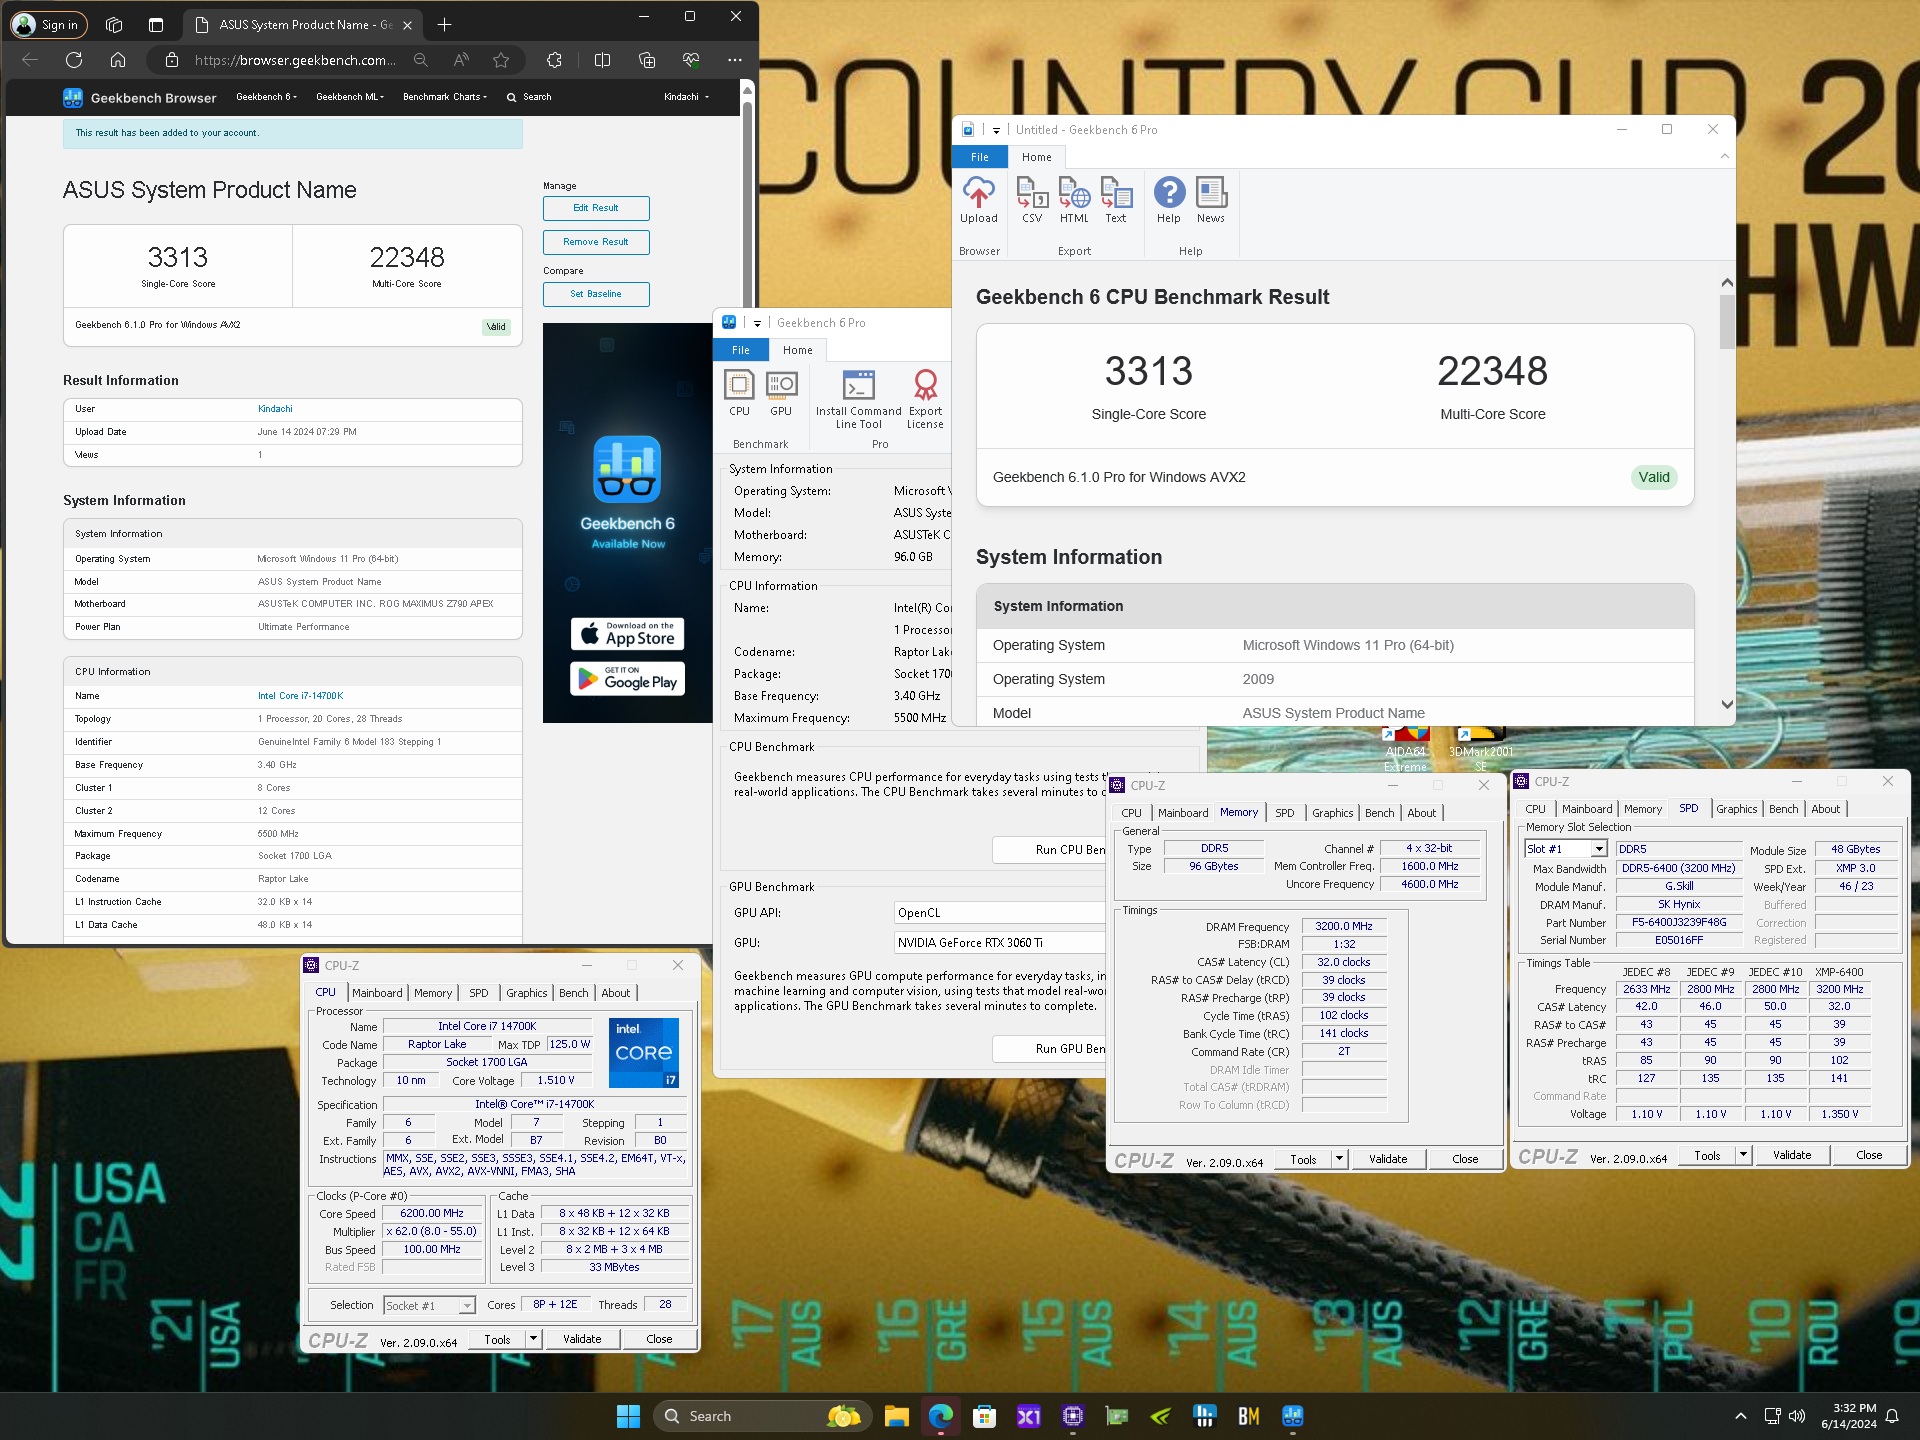Click Sign in profile button in Edge
Viewport: 1920px width, 1440px height.
pyautogui.click(x=48, y=24)
